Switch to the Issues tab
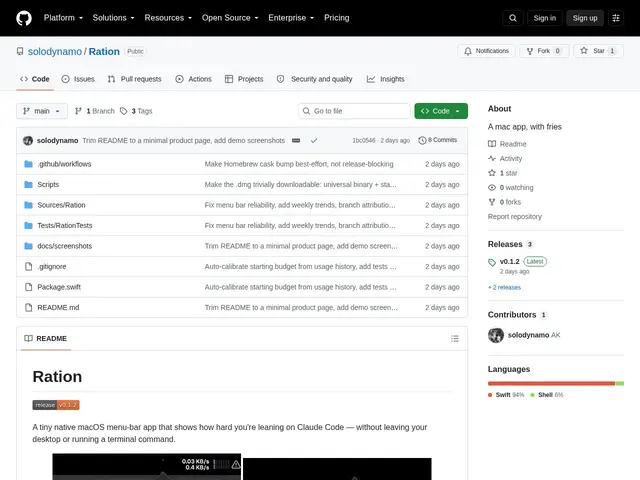This screenshot has width=640, height=480. [78, 79]
